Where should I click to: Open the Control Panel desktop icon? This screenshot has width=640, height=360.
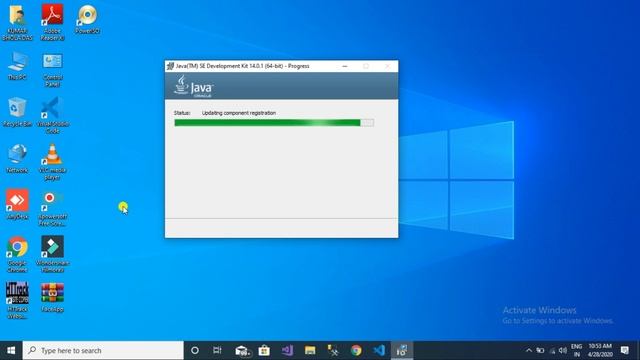pyautogui.click(x=52, y=69)
